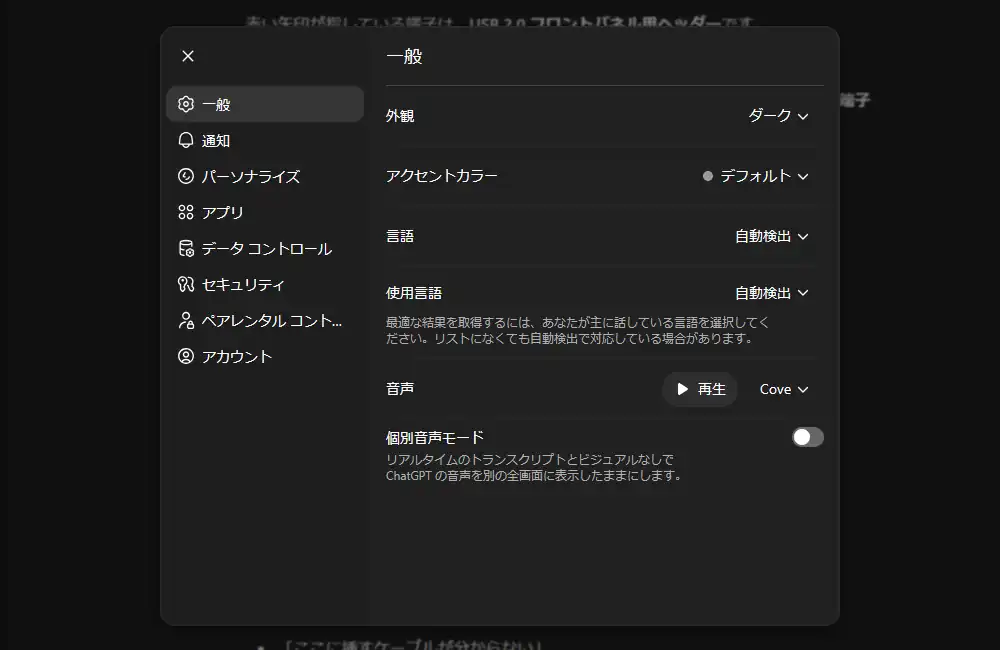Open the 言語 自動検出 dropdown
Viewport: 1000px width, 650px height.
click(x=771, y=235)
